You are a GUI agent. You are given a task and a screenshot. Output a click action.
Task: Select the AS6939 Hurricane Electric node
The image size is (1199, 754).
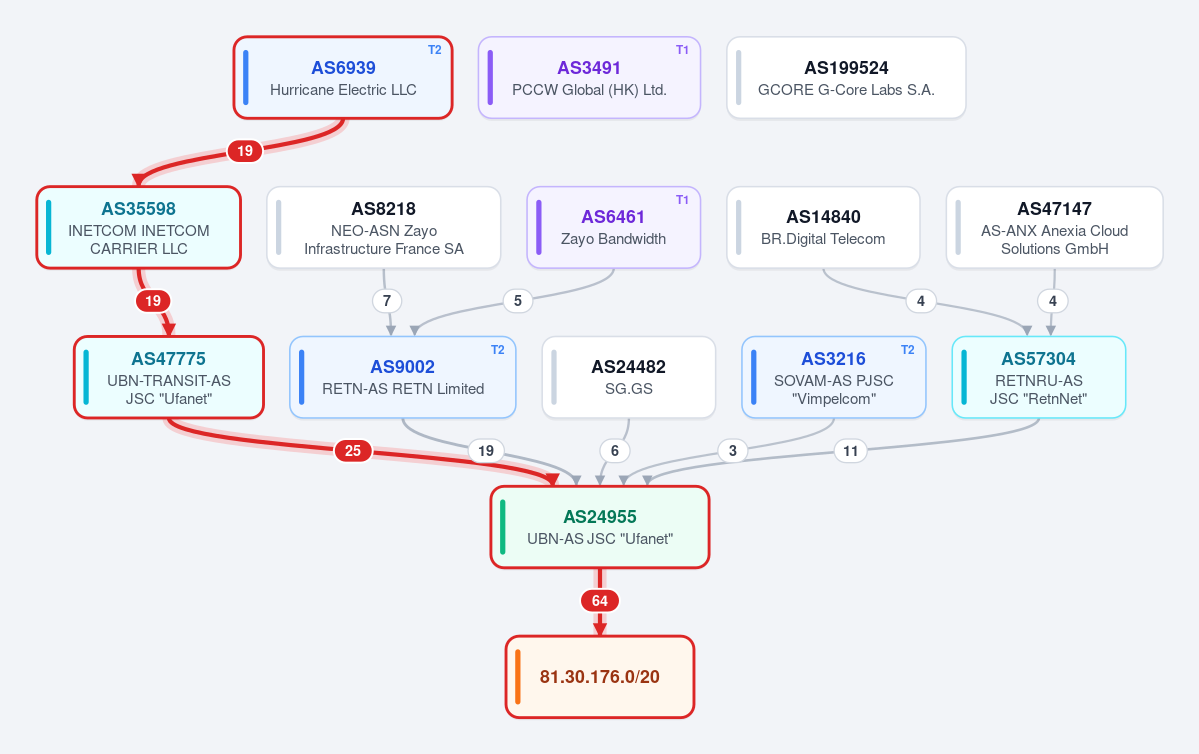[x=343, y=78]
